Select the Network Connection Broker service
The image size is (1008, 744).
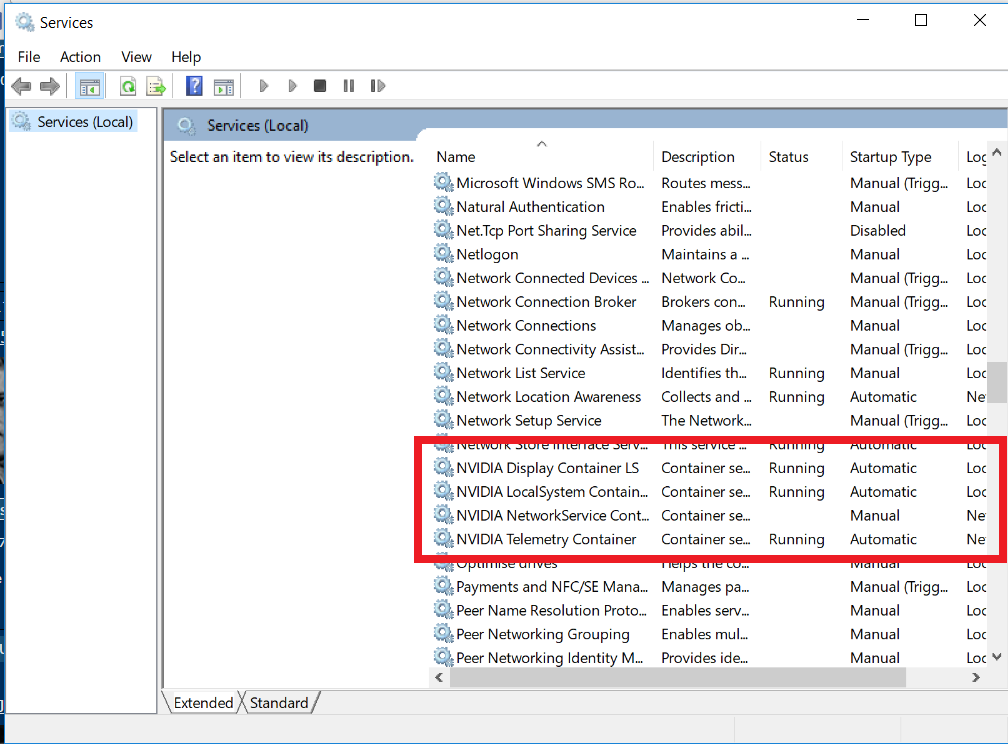coord(710,302)
